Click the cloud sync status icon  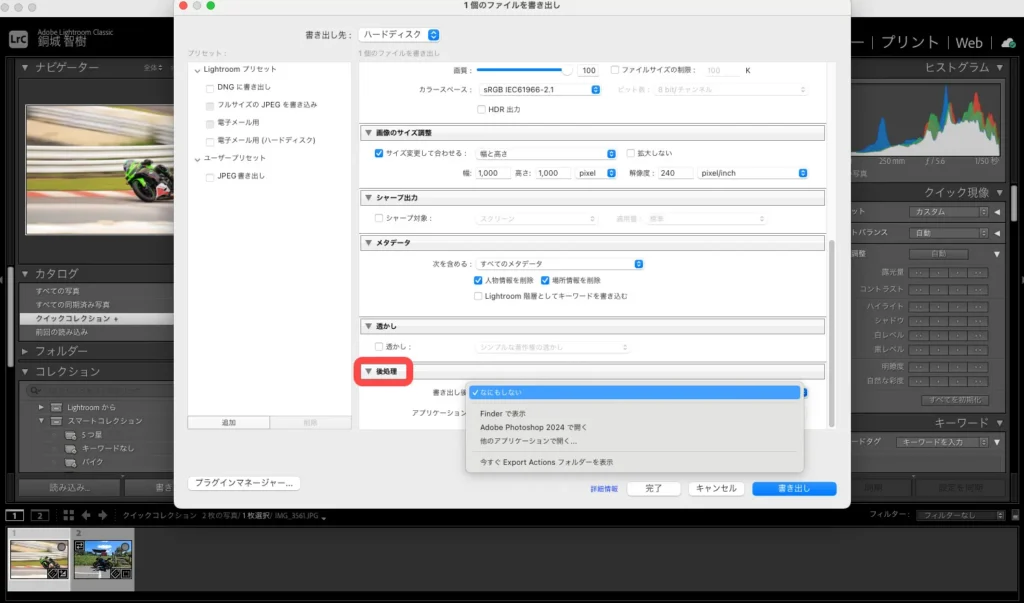pos(1006,43)
